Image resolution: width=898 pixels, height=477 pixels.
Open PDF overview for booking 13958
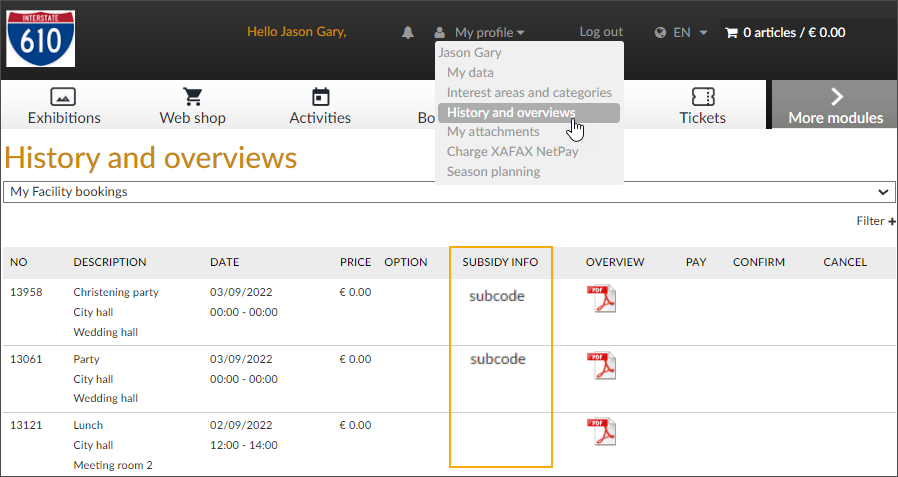(x=601, y=299)
